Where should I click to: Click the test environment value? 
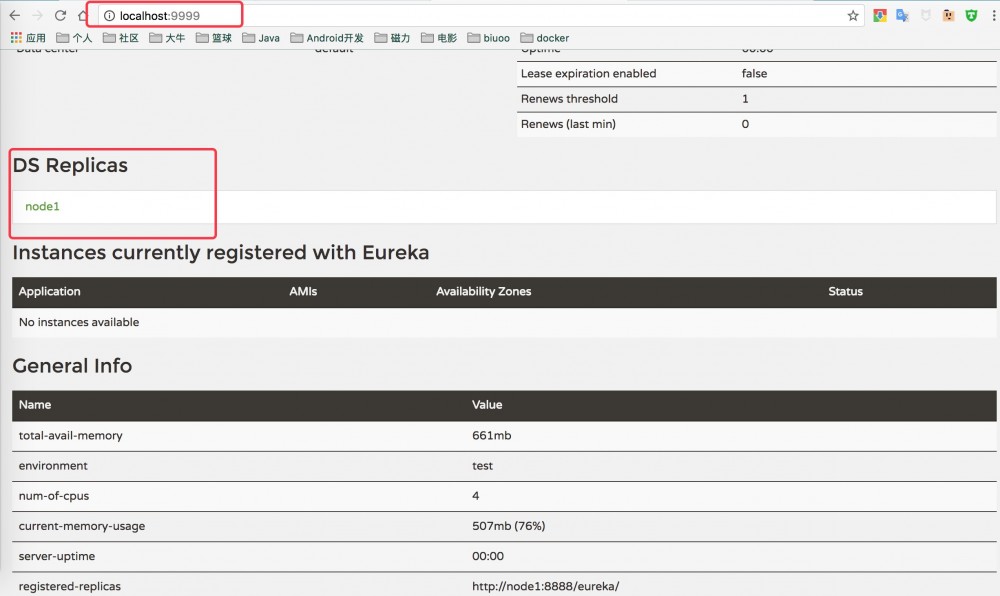[x=482, y=466]
